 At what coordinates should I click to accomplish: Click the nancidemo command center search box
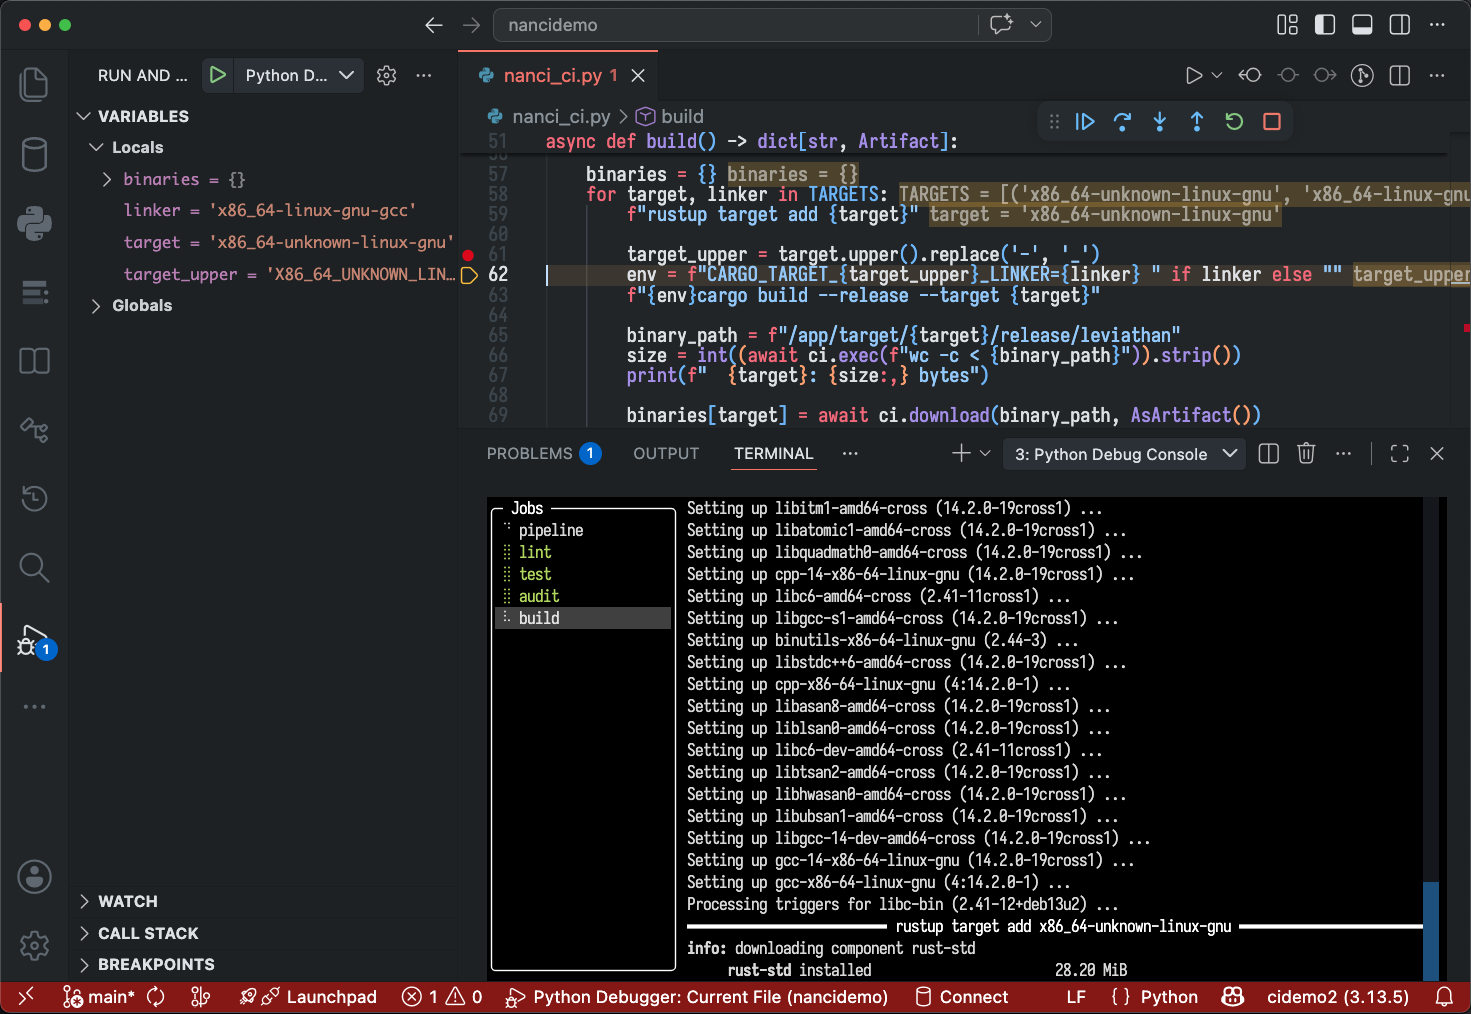coord(772,25)
